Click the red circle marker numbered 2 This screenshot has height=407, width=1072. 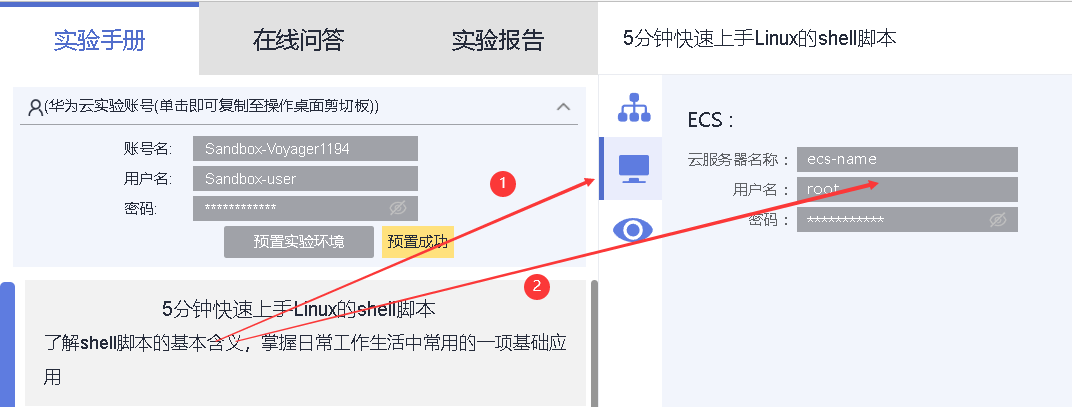(x=537, y=287)
